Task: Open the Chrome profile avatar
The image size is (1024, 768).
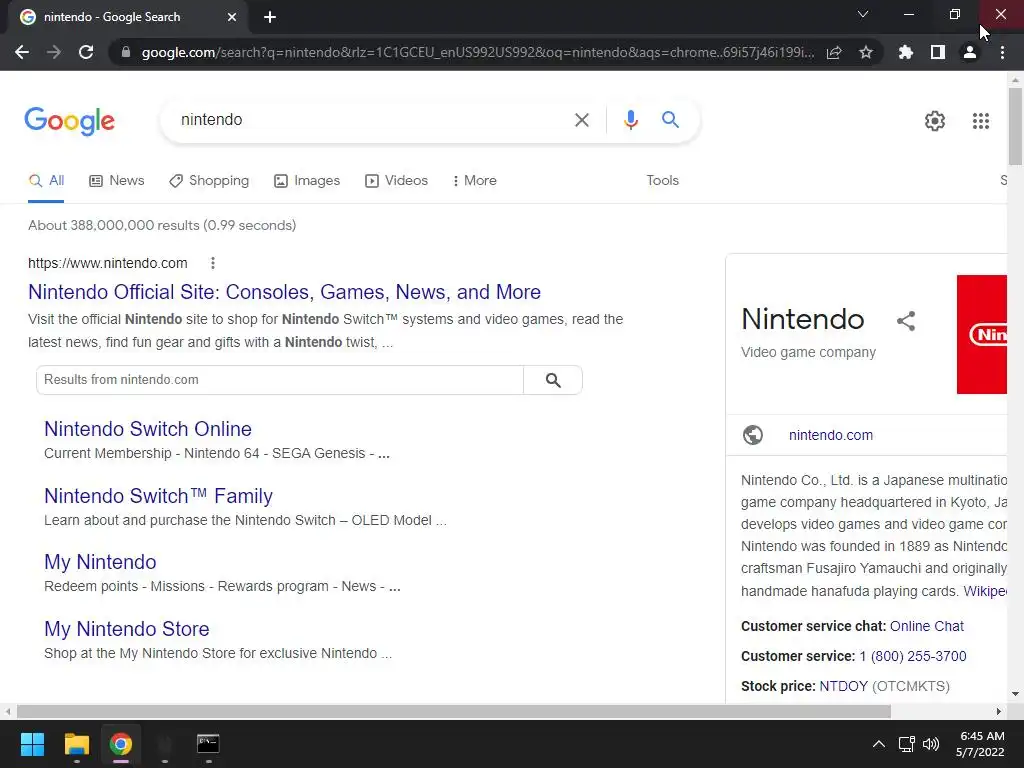Action: click(x=970, y=52)
